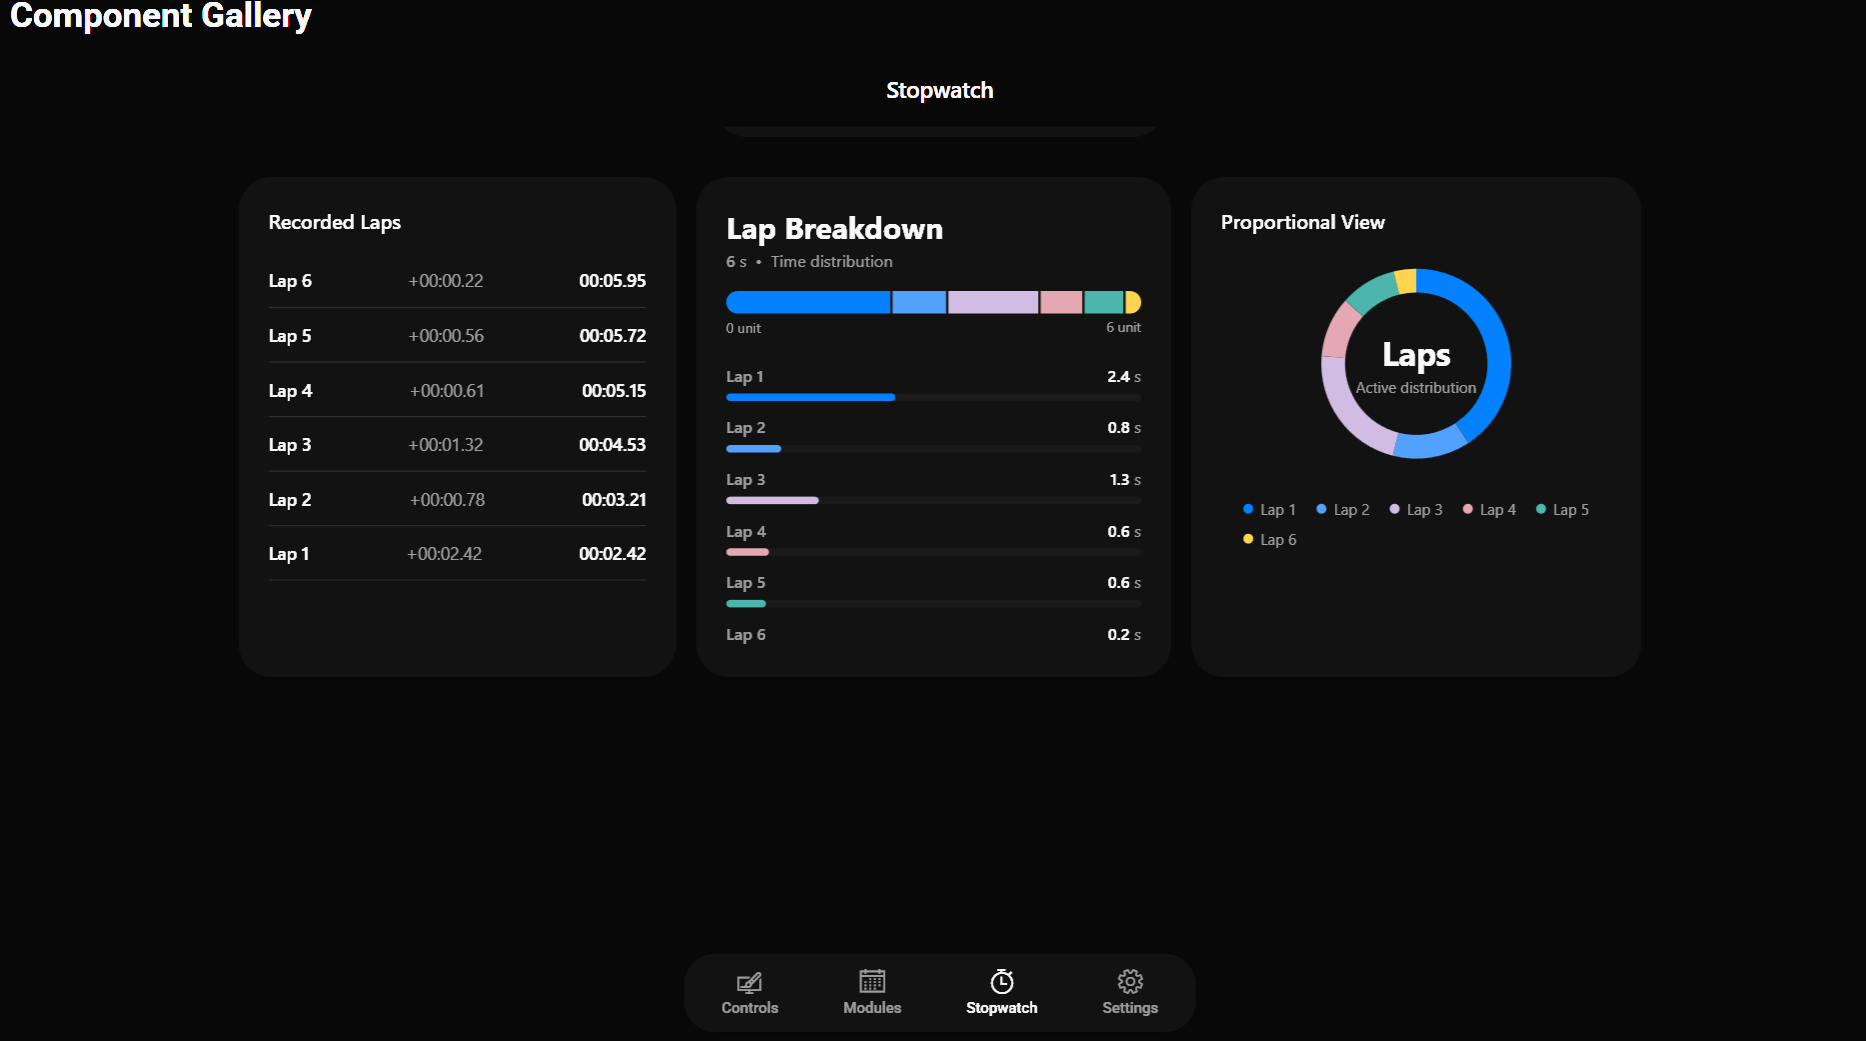
Task: Click the Settings tab label
Action: coord(1130,1008)
